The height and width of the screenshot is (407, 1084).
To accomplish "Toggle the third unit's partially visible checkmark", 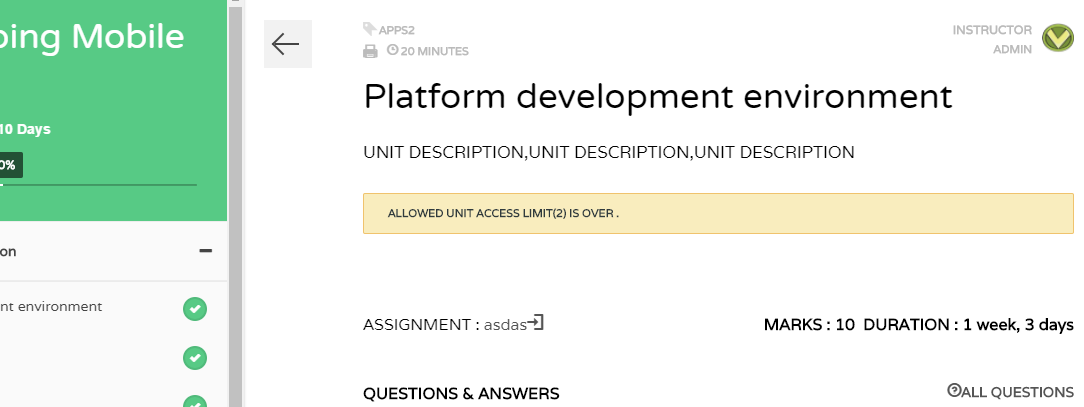I will (195, 401).
